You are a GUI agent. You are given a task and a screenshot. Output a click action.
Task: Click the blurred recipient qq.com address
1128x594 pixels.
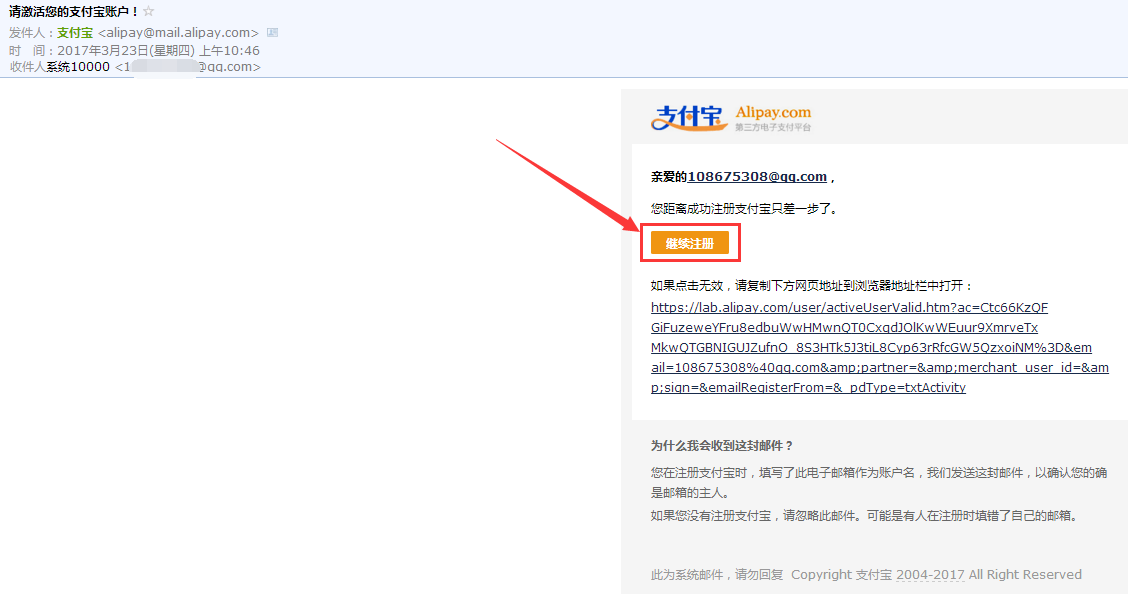[190, 67]
